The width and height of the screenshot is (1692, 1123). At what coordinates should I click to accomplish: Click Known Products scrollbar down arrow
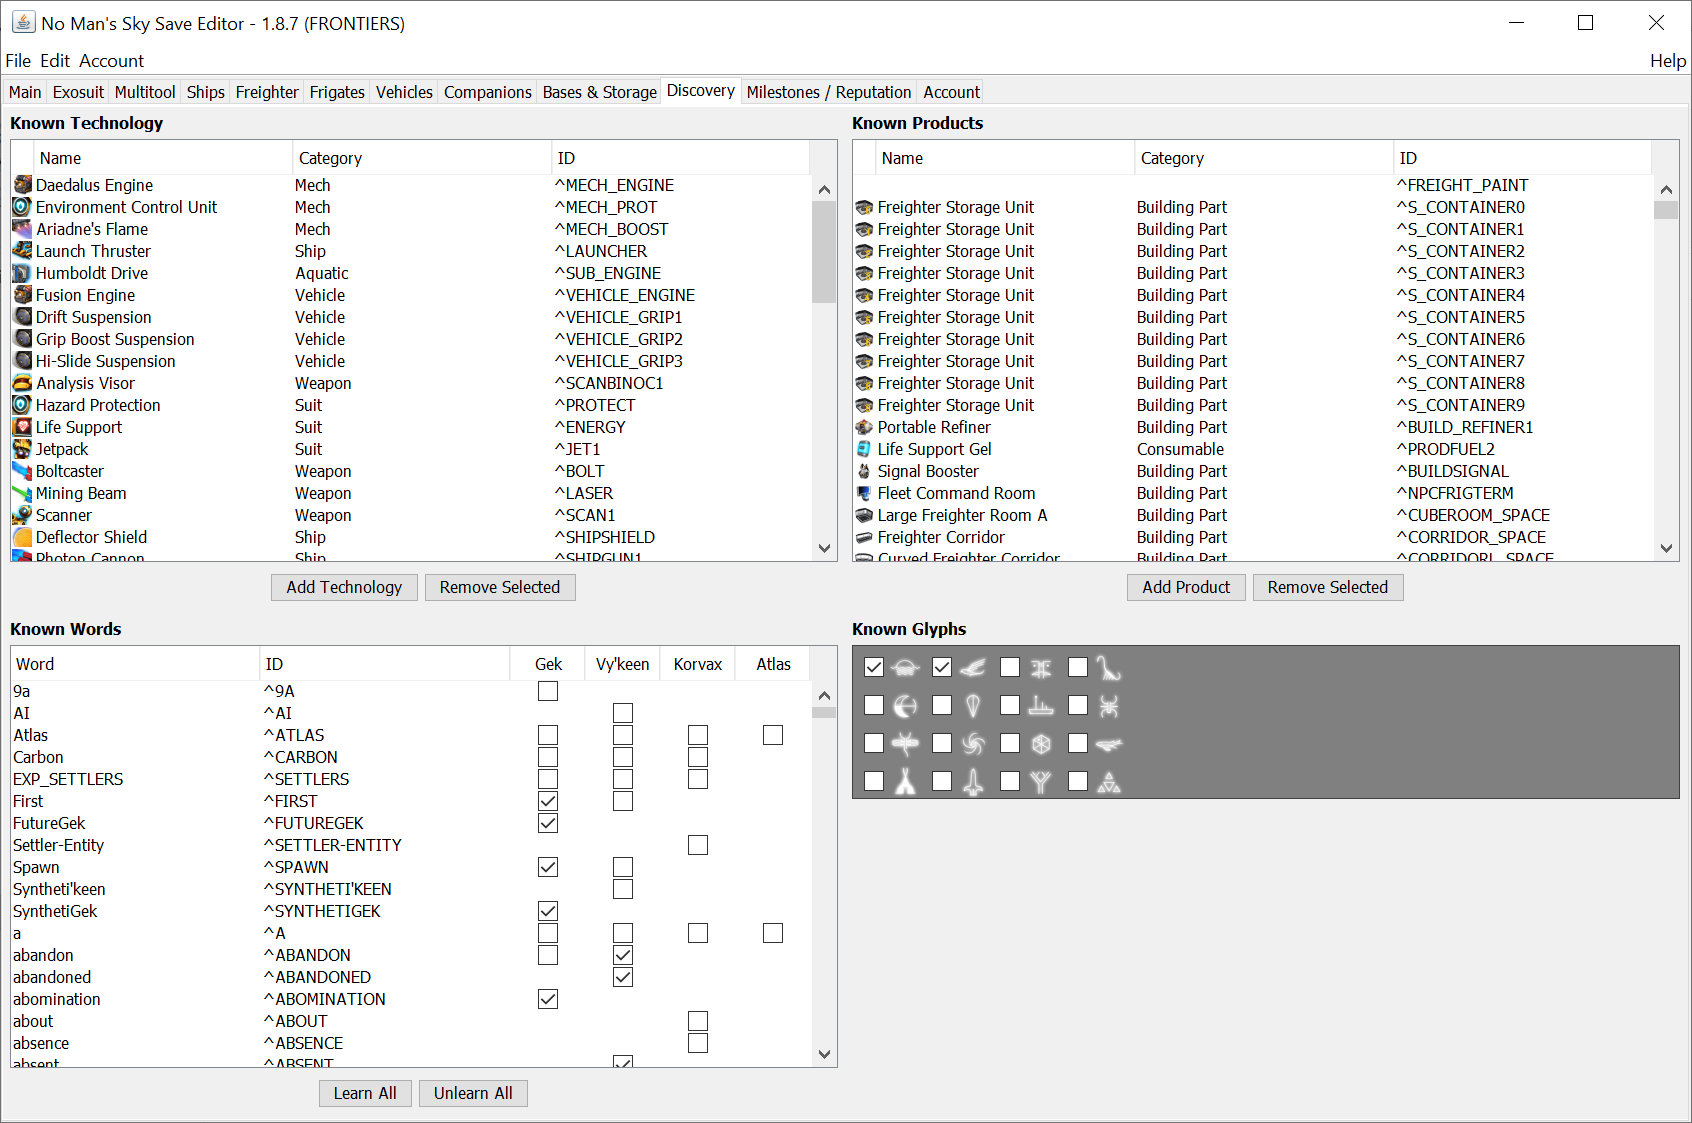[1666, 548]
